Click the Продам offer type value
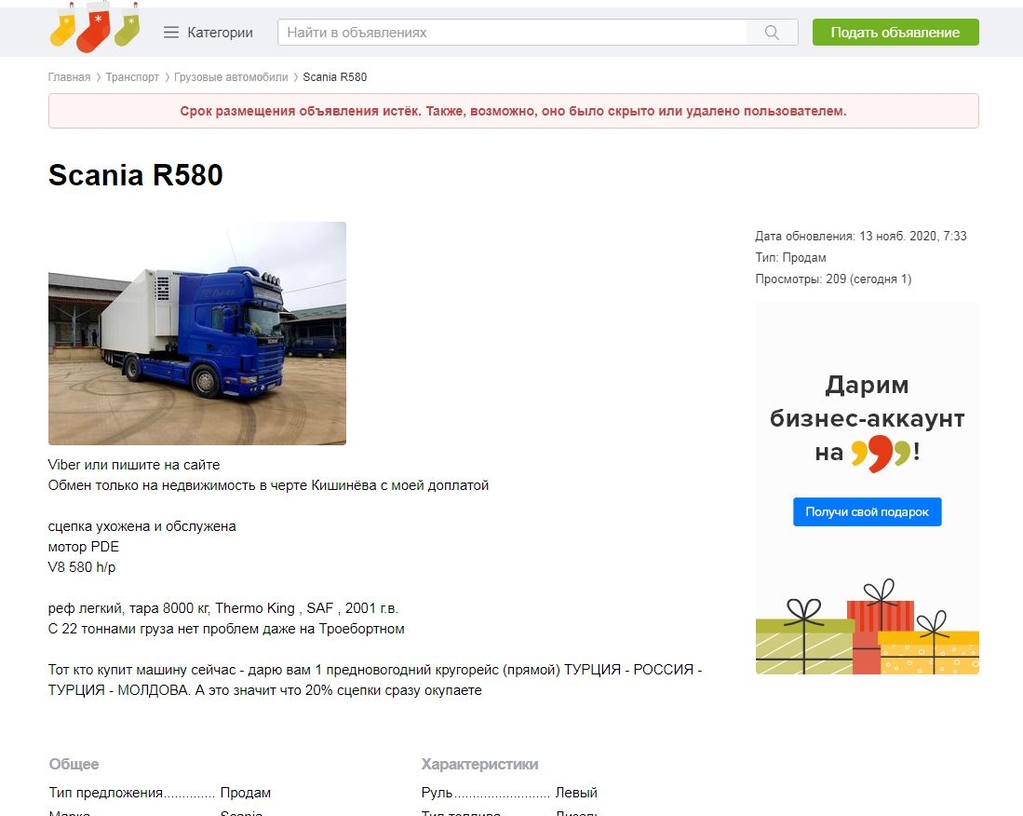This screenshot has width=1023, height=816. 245,793
